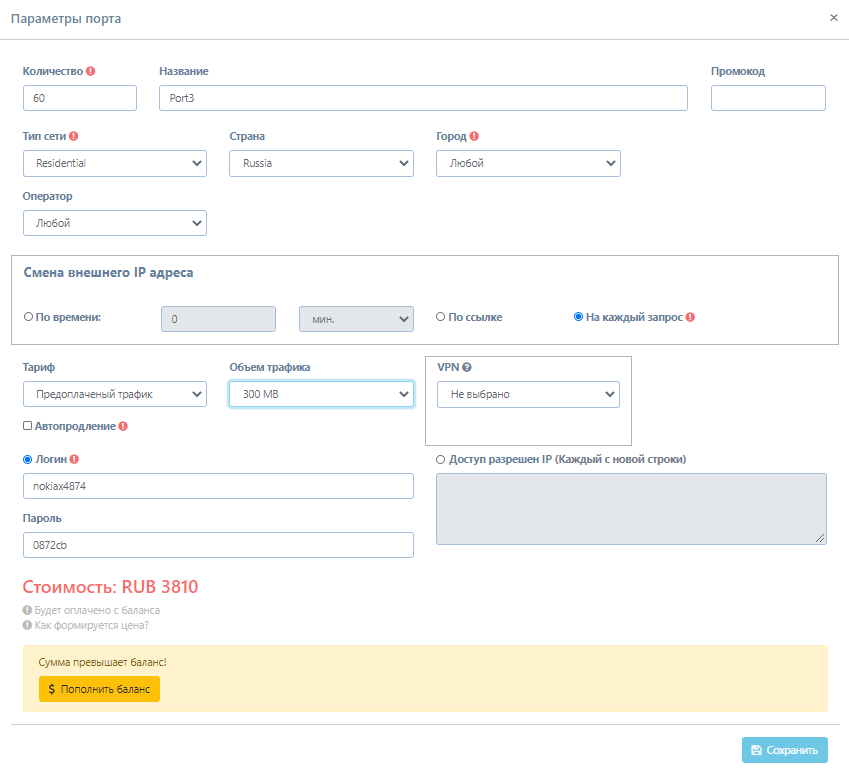The height and width of the screenshot is (783, 849).
Task: Click the warning icon beside Логин label
Action: pos(74,459)
